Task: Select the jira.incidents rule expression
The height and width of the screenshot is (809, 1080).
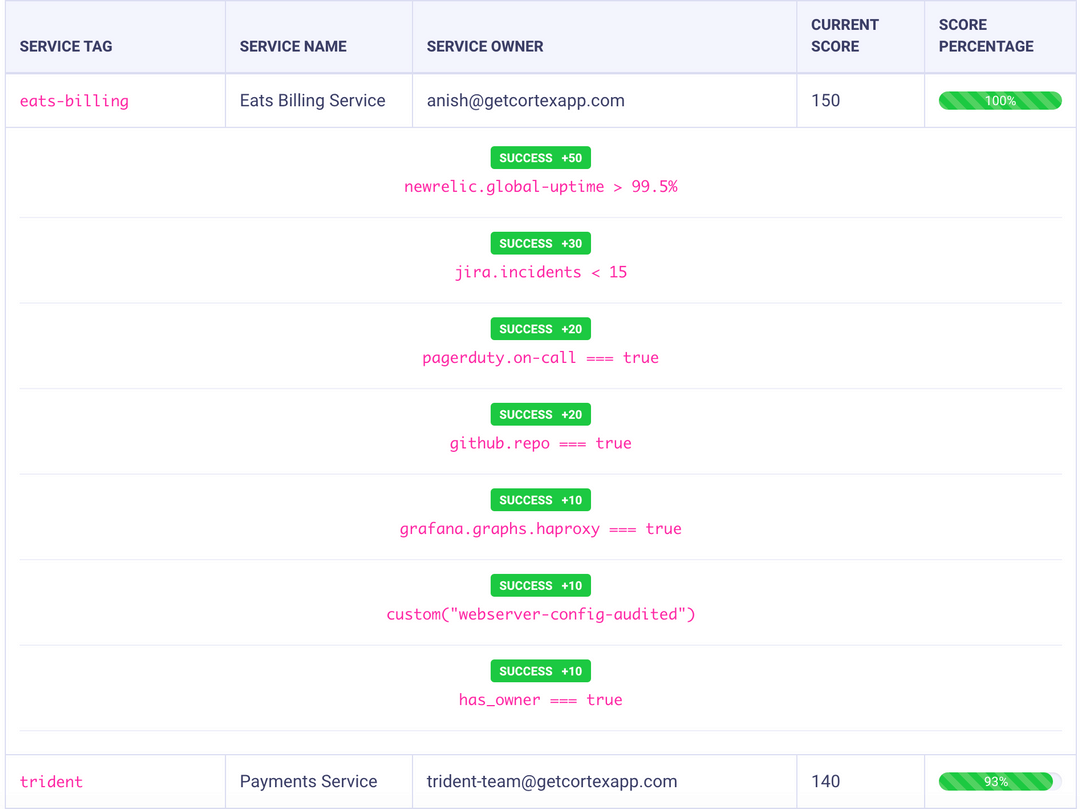Action: [540, 271]
